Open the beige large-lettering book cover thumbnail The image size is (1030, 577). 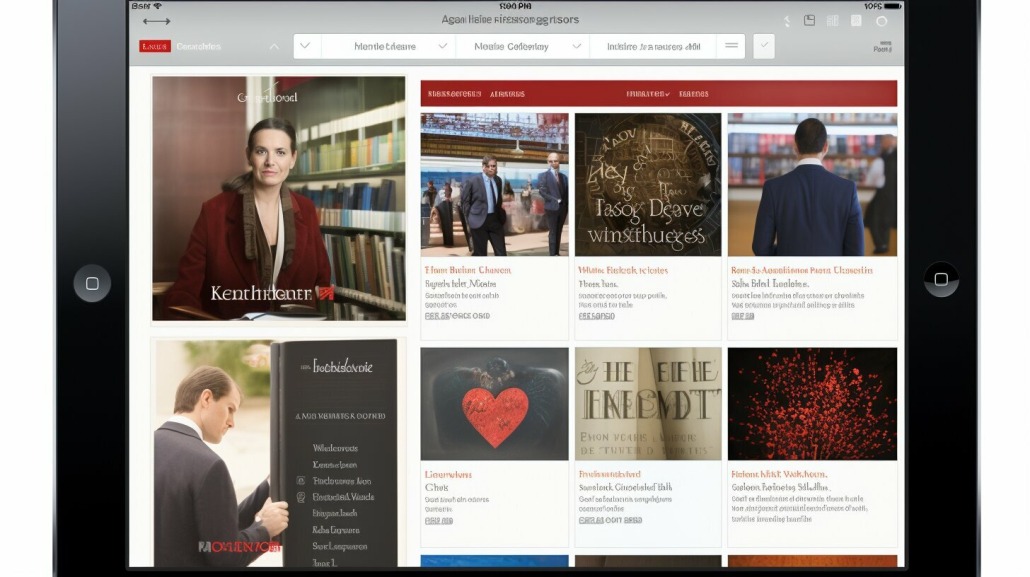point(648,404)
